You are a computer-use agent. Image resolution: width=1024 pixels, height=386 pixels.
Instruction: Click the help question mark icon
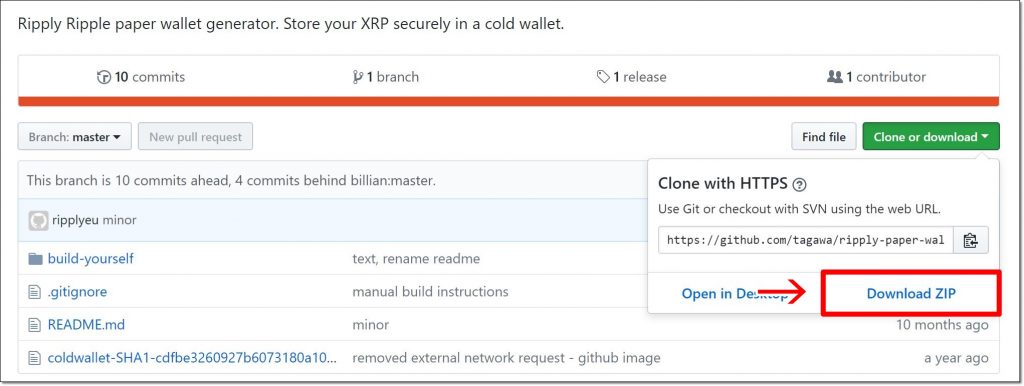(799, 185)
